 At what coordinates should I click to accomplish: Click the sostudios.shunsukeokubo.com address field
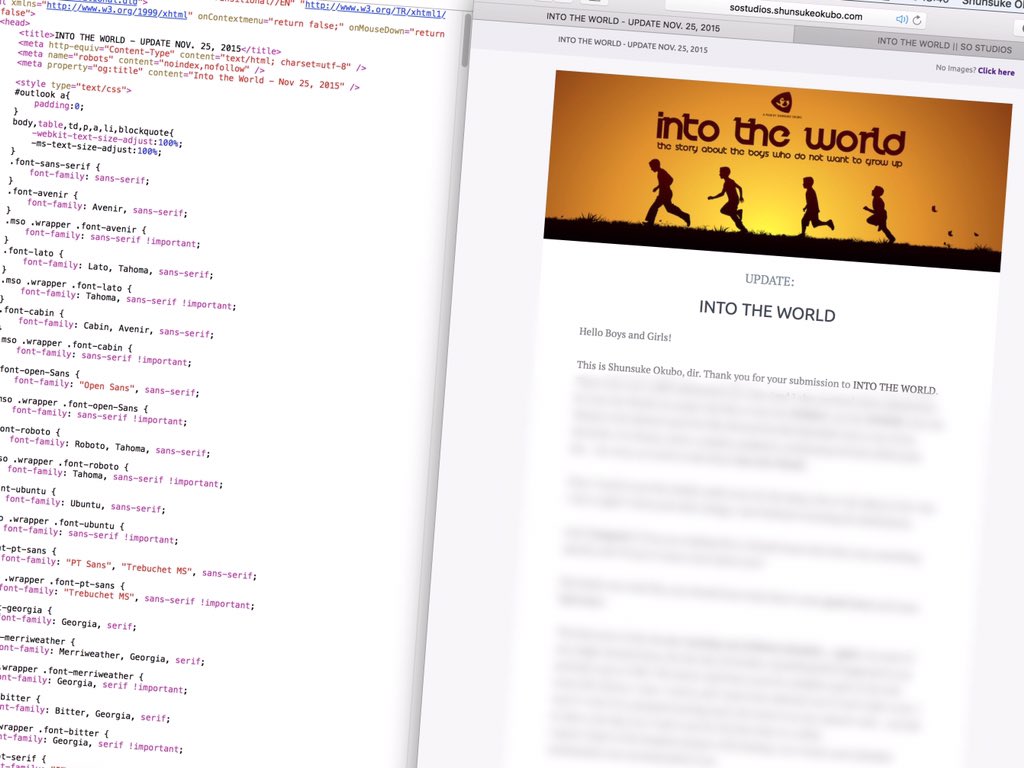click(795, 13)
